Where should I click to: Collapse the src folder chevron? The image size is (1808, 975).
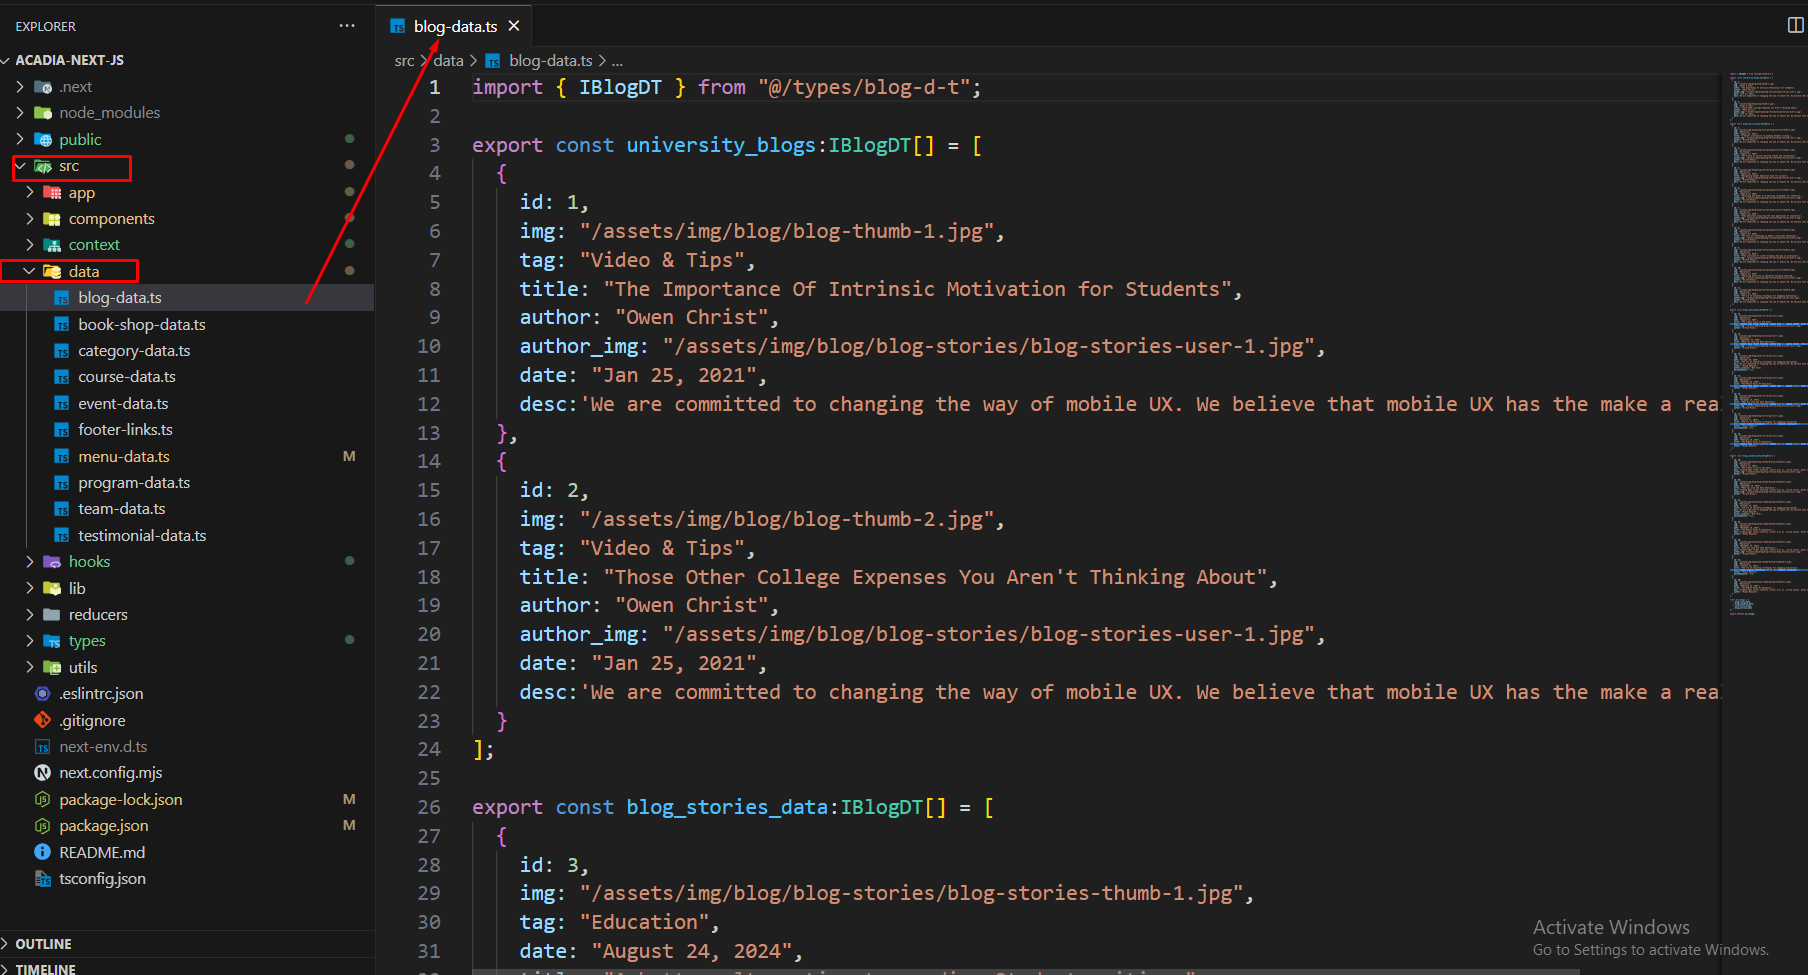(x=20, y=166)
